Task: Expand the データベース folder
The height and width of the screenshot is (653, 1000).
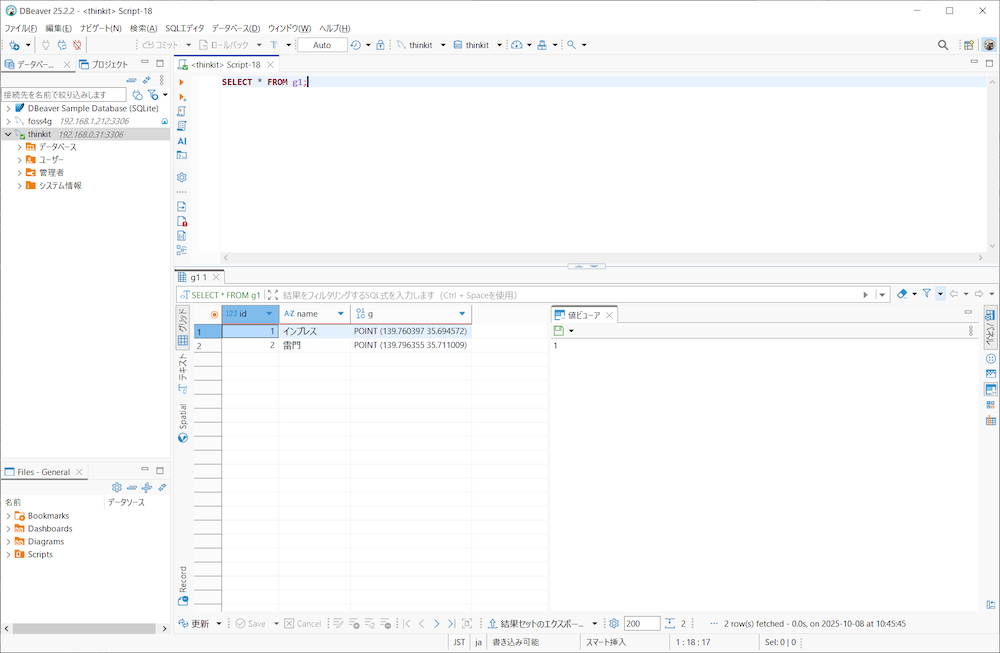Action: coord(19,147)
